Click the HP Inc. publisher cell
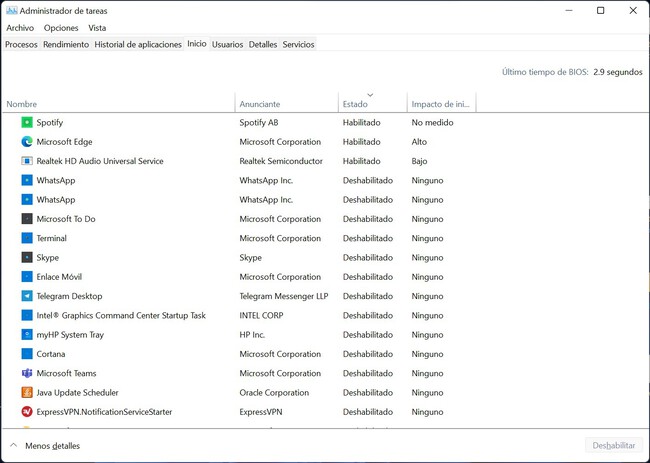Viewport: 650px width, 463px height. tap(252, 335)
